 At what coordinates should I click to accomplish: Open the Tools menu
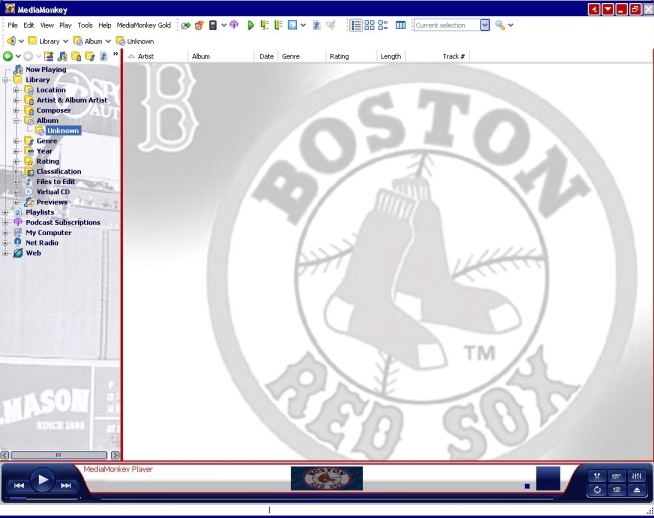coord(85,25)
